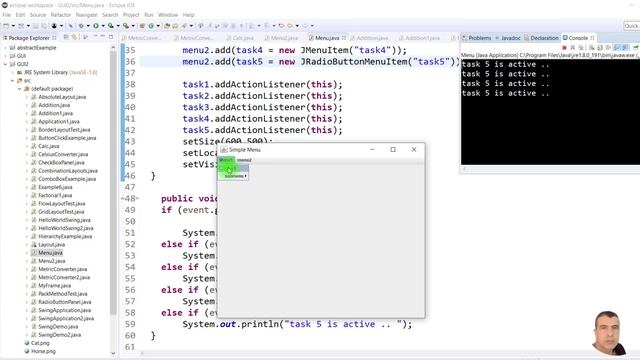640x360 pixels.
Task: Toggle Scroll Lock in Console toolbar
Action: pos(600,48)
